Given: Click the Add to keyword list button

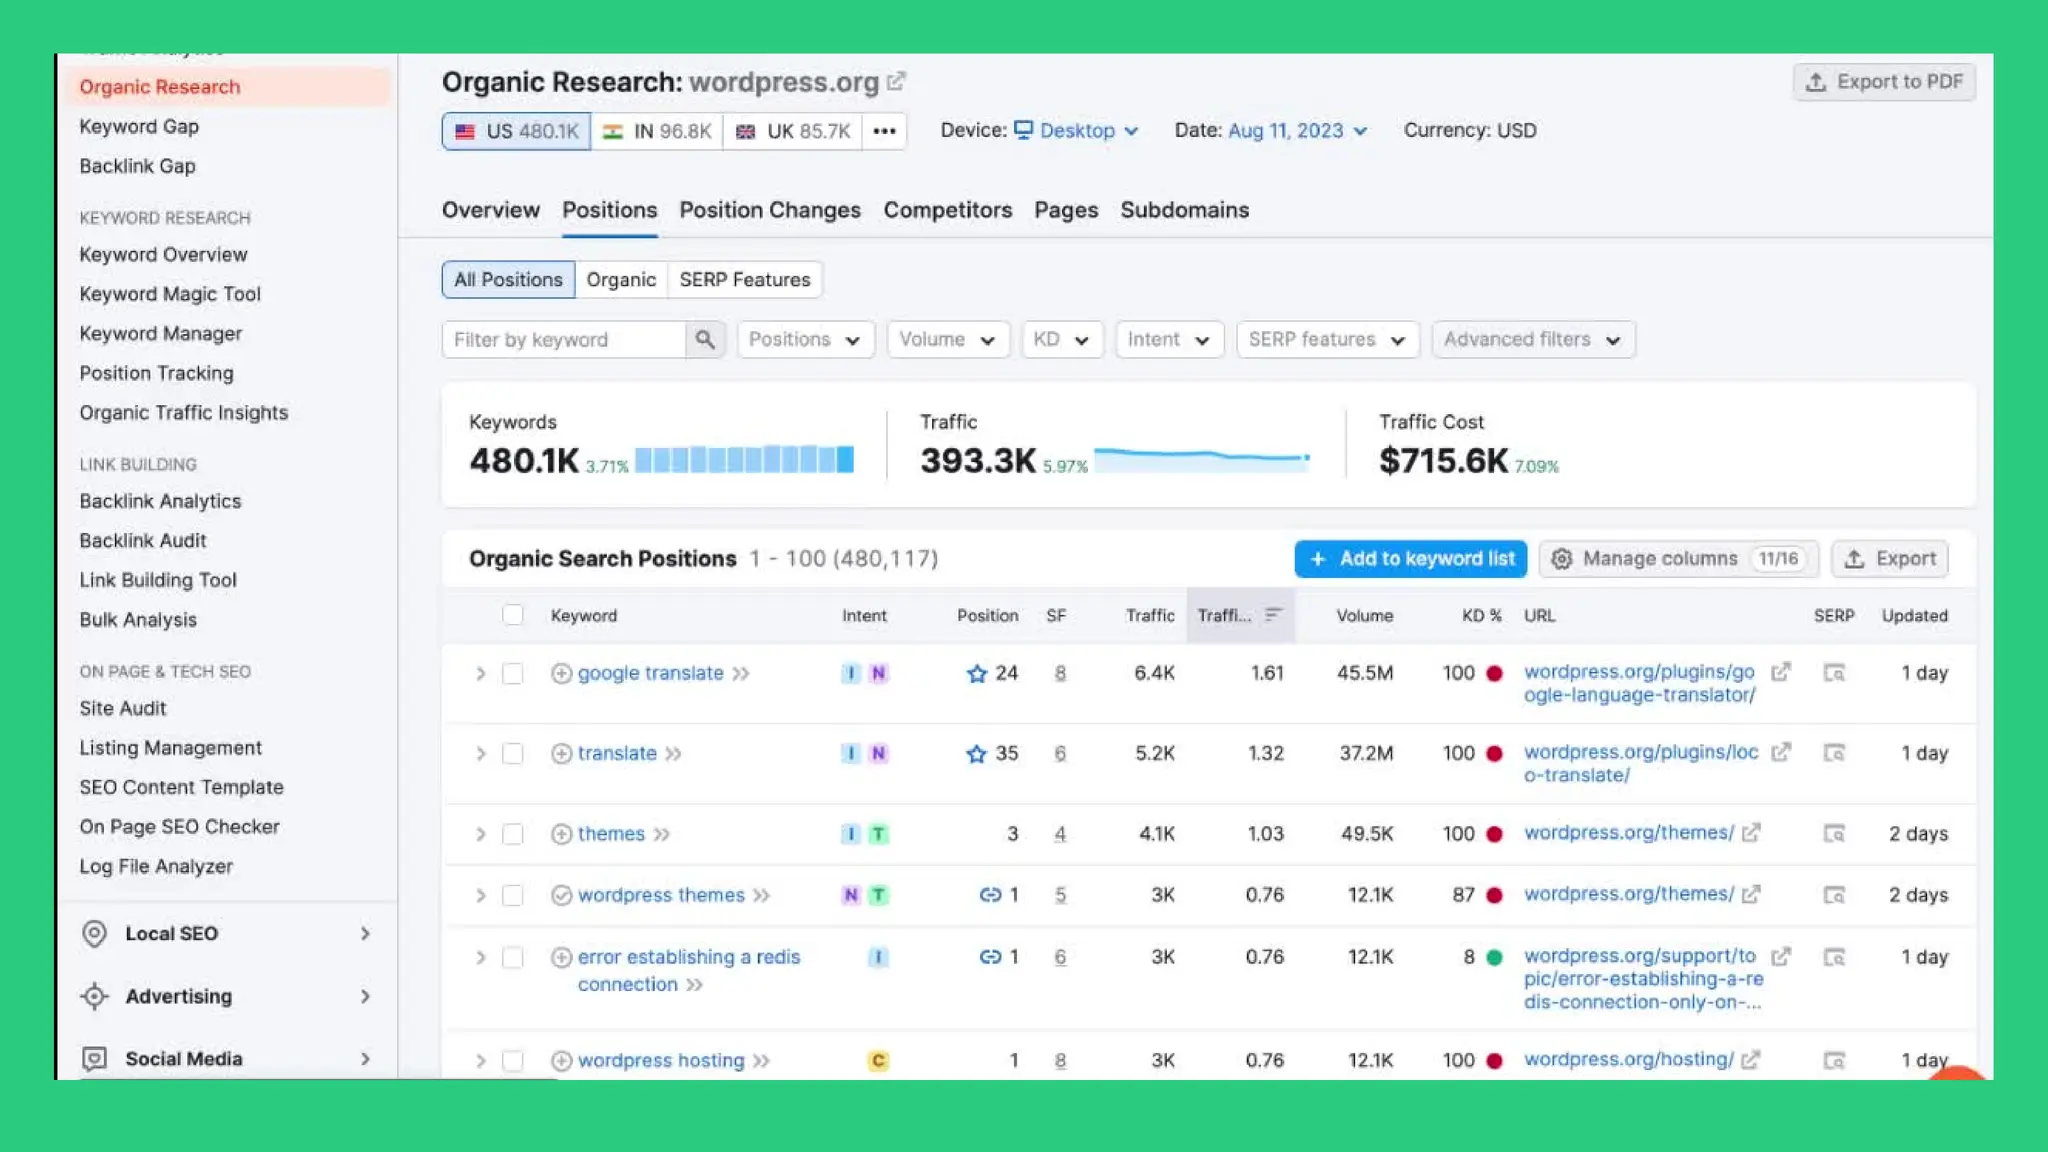Looking at the screenshot, I should click(x=1410, y=559).
